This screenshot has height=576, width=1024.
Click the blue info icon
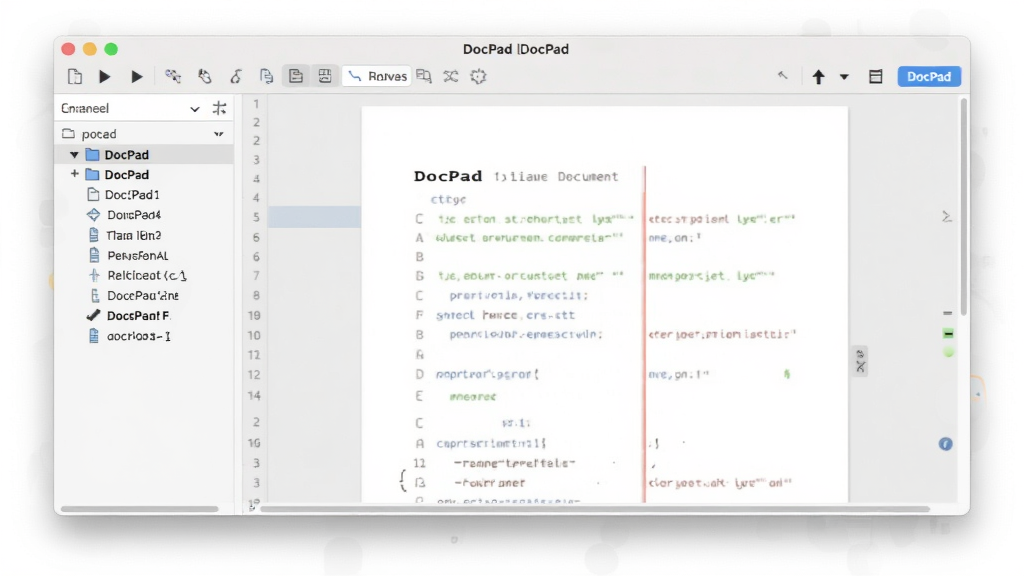[x=946, y=444]
